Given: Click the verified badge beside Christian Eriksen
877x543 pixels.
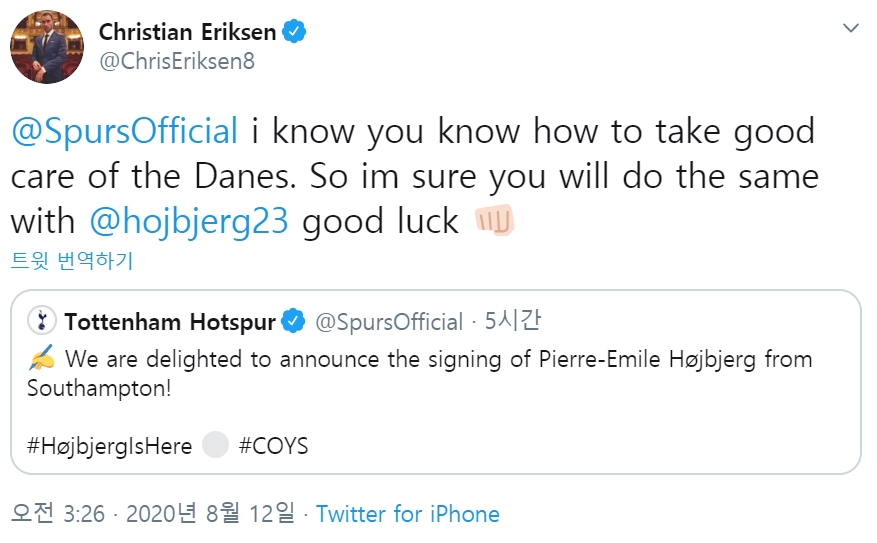Looking at the screenshot, I should point(293,32).
